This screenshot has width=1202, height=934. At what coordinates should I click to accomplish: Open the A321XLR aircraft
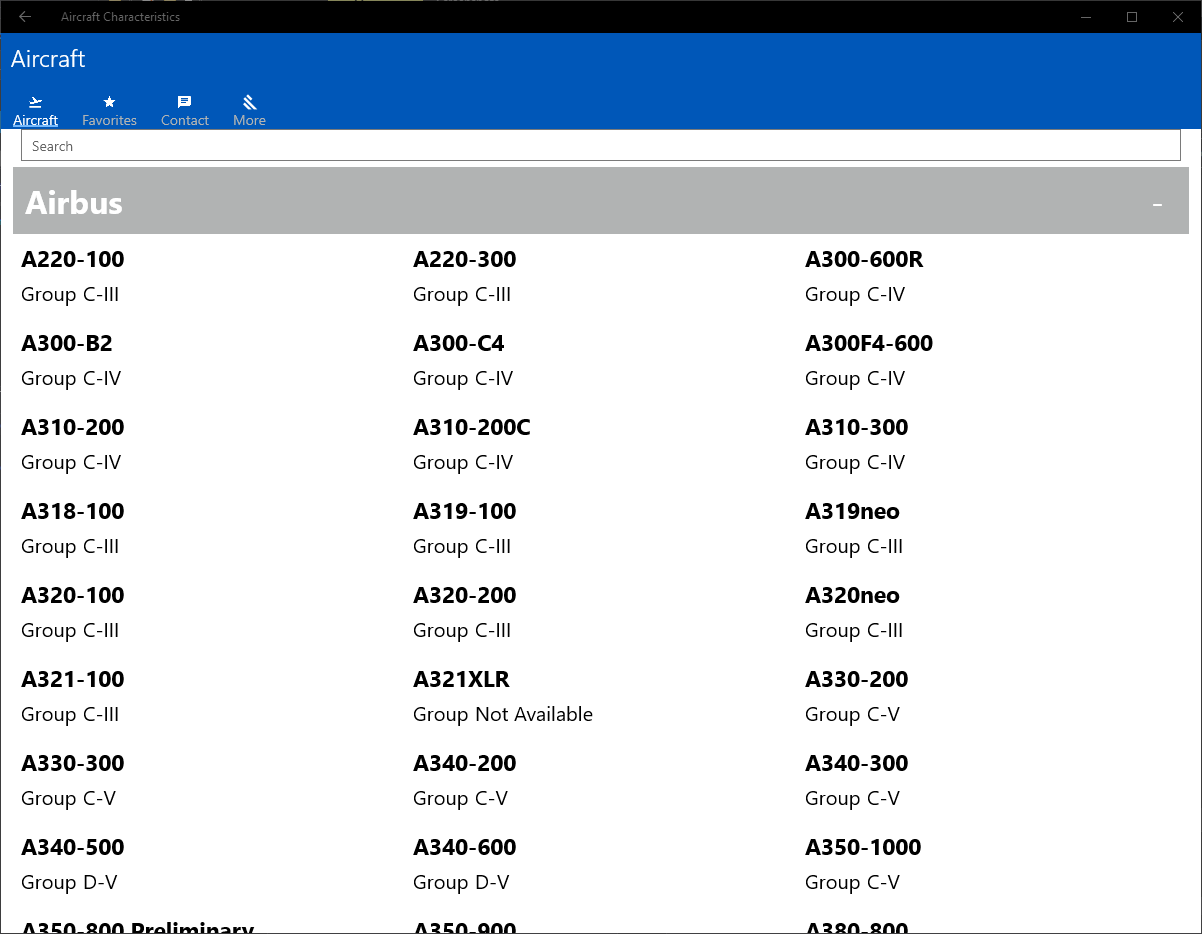[x=461, y=680]
